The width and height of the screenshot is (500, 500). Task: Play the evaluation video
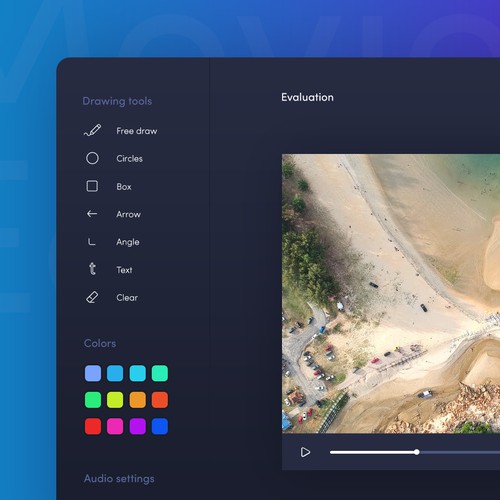305,452
